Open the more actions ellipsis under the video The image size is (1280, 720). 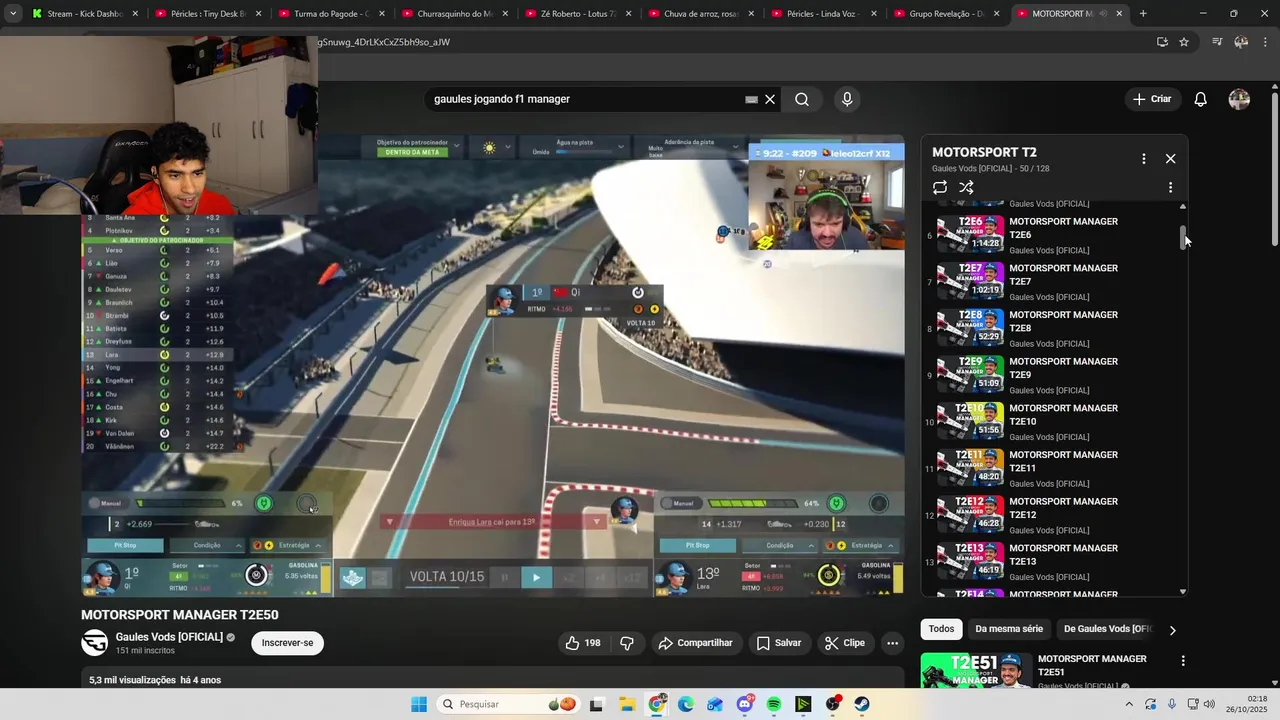point(893,643)
